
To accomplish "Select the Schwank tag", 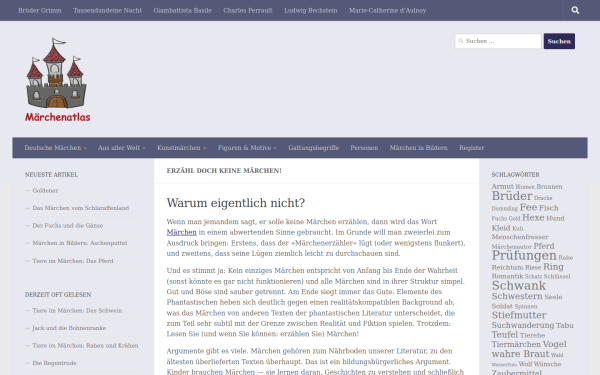I will tap(519, 285).
